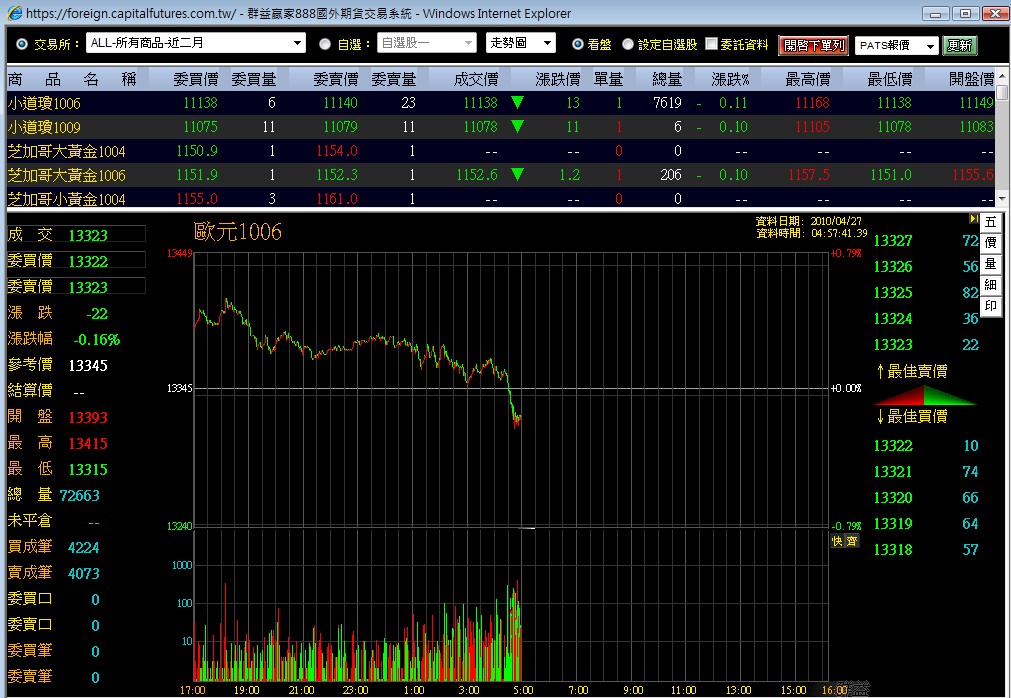1011x698 pixels.
Task: Click the Internet Explorer icon in title bar
Action: 14,13
